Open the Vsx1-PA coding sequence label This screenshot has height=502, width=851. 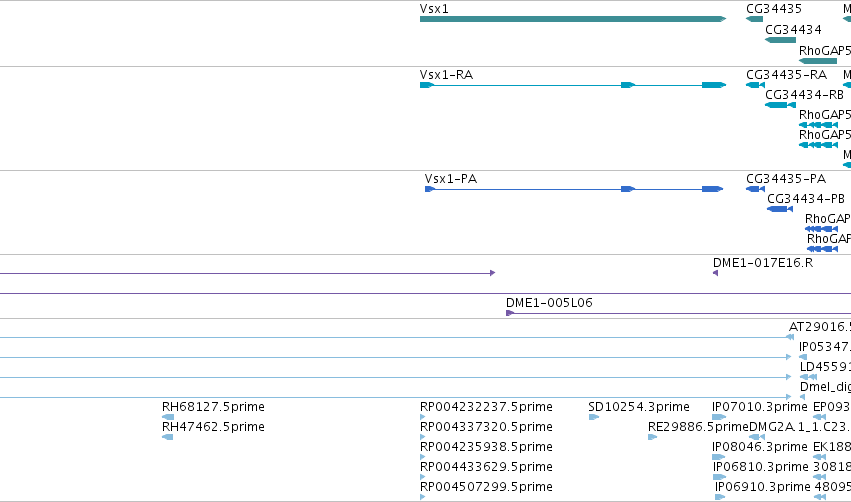point(450,179)
